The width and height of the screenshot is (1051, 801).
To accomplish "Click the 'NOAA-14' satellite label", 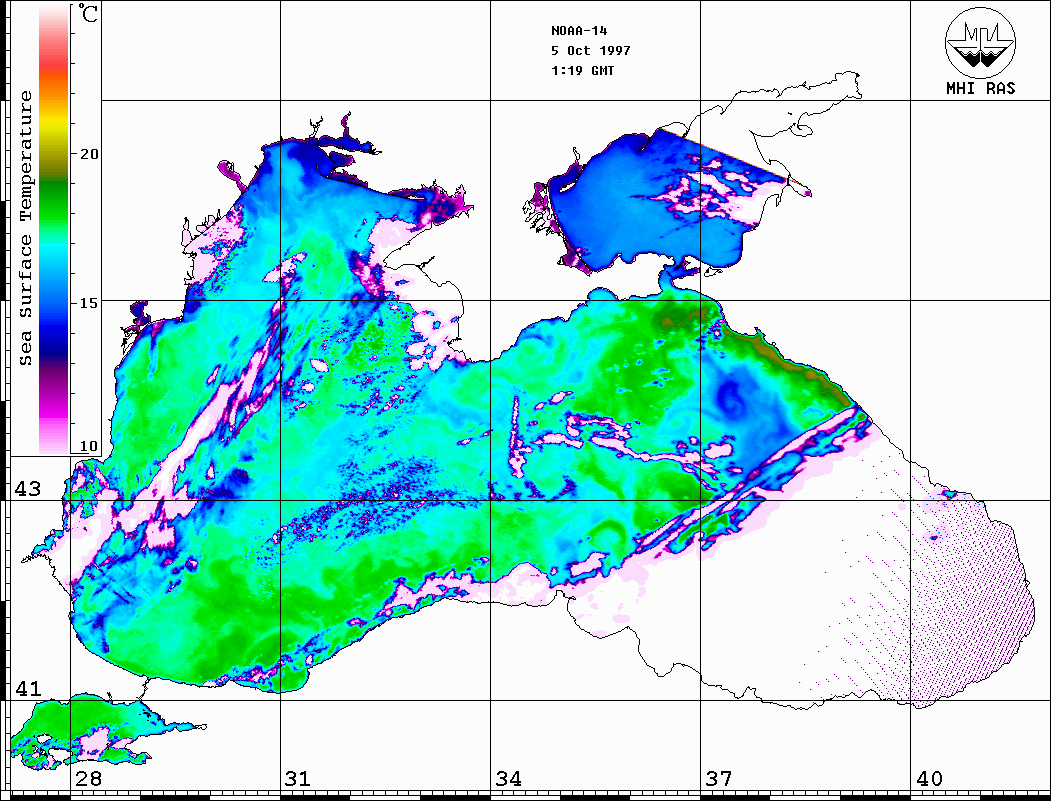I will [x=579, y=31].
